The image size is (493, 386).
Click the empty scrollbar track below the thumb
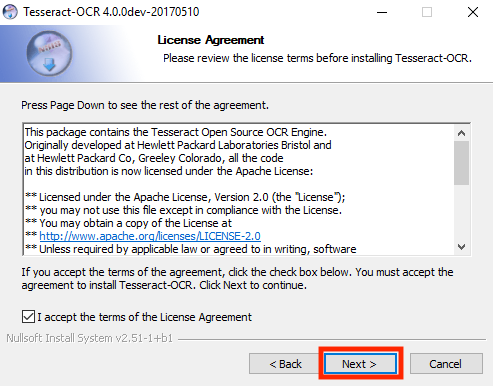461,212
